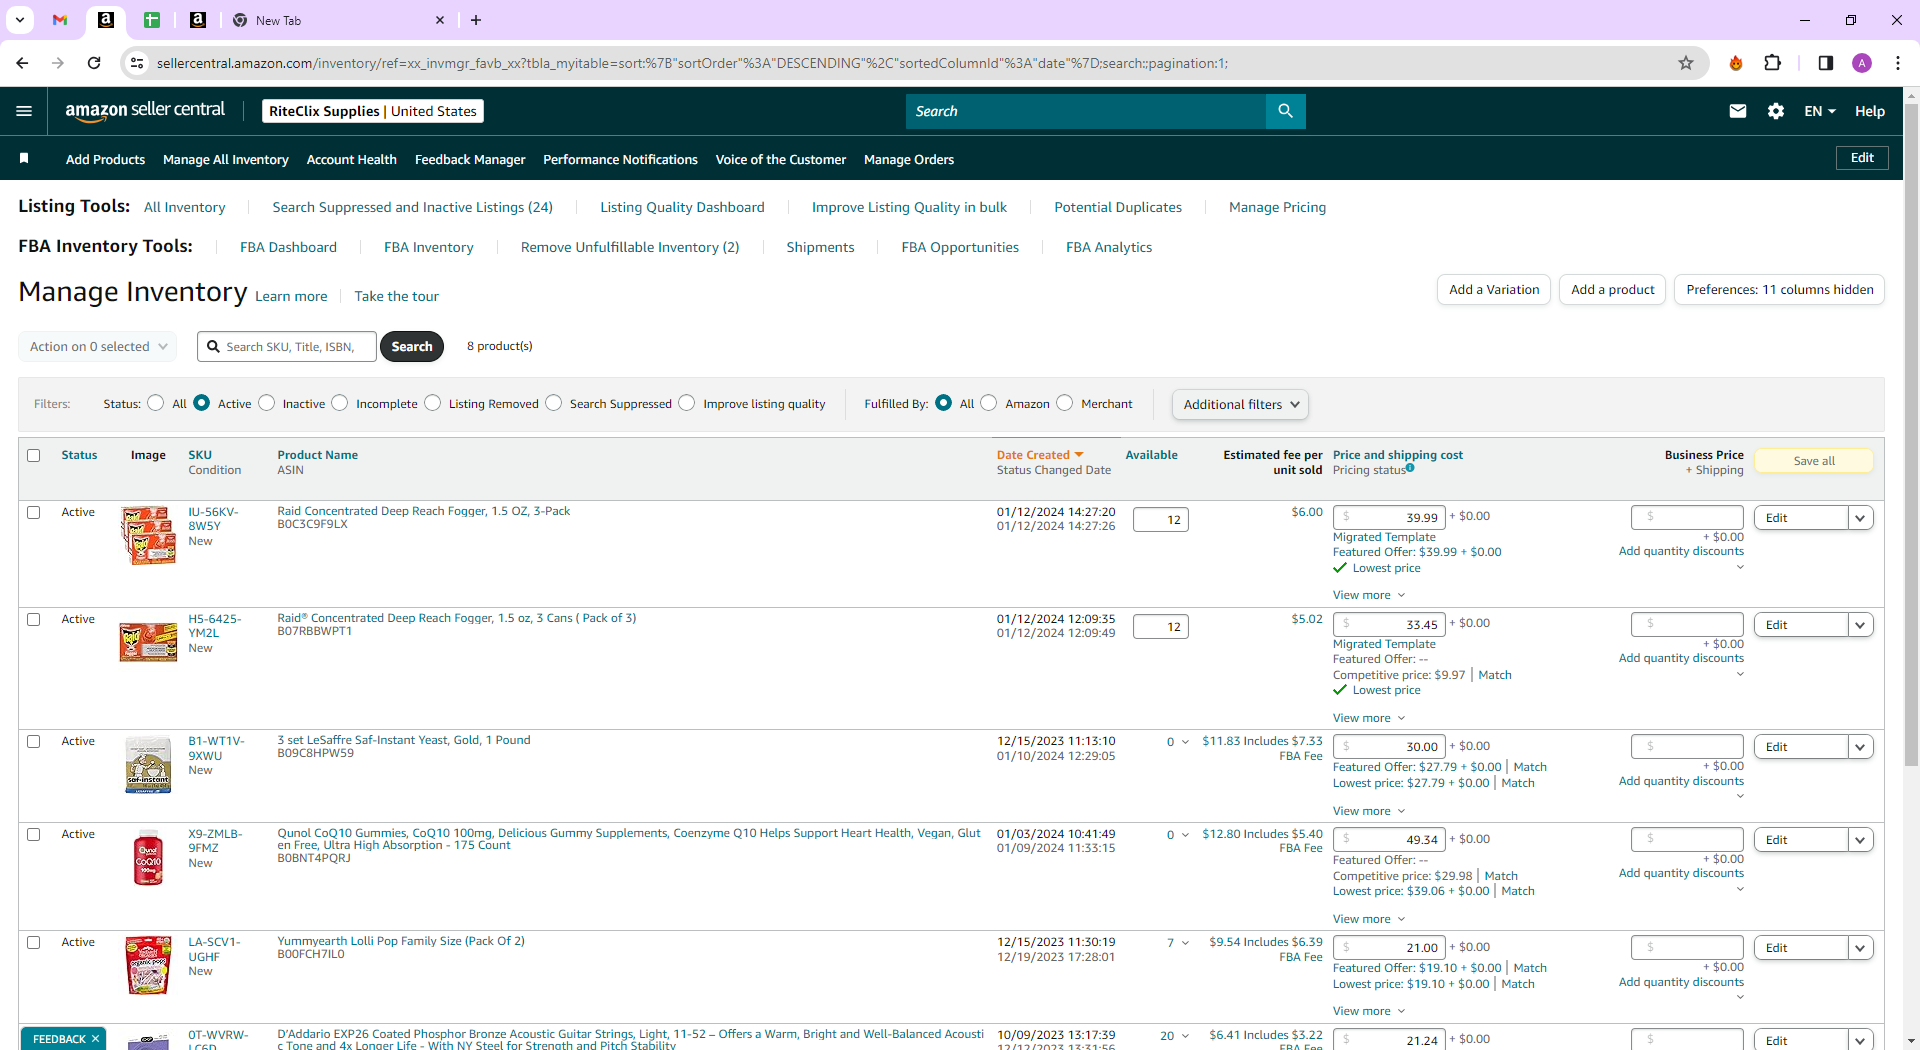Select Fulfilled By Amazon radio button
The width and height of the screenshot is (1920, 1050).
(989, 403)
